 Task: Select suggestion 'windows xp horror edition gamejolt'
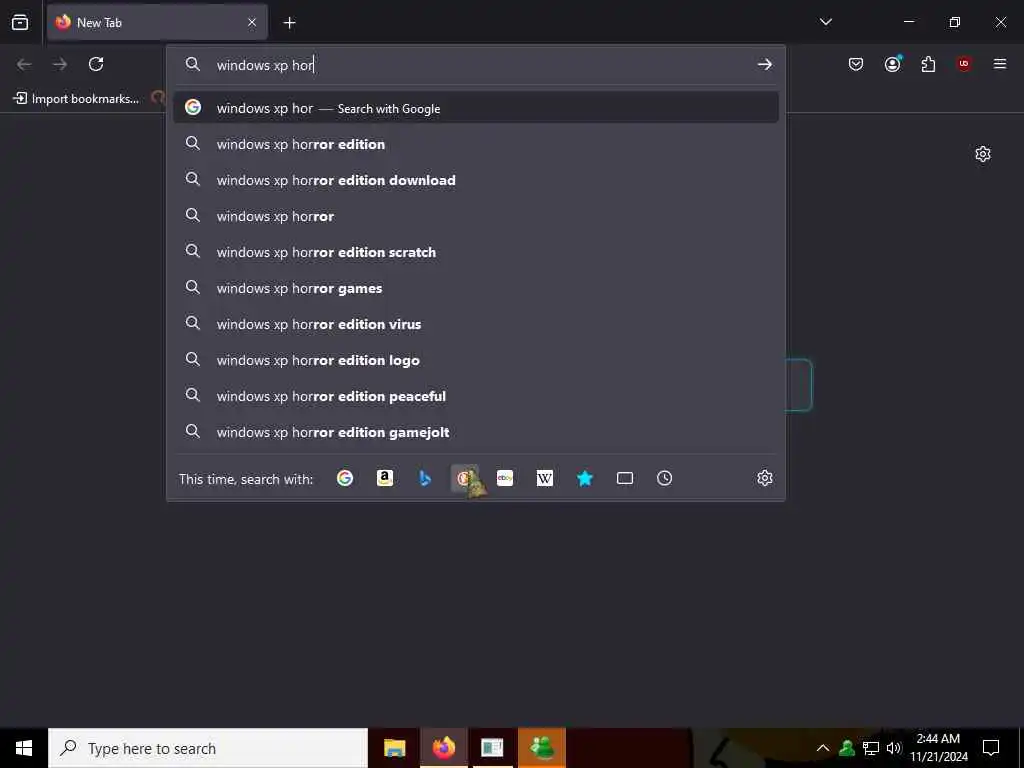(x=475, y=432)
